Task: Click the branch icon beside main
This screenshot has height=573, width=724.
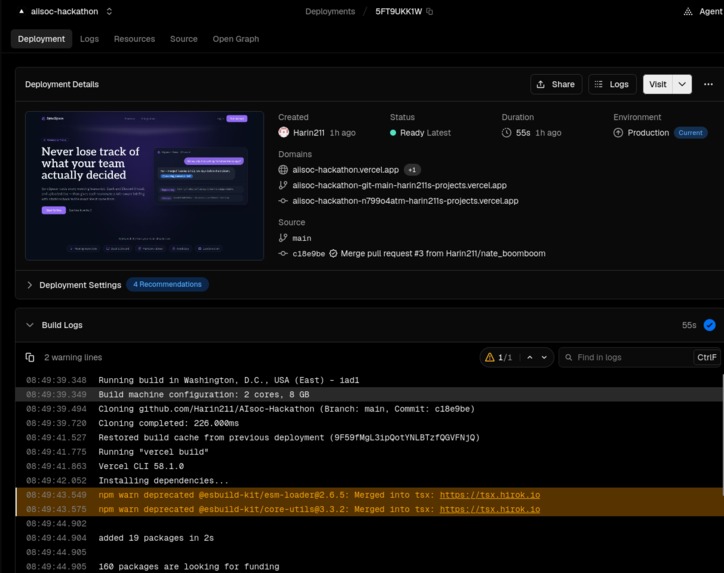Action: point(283,238)
